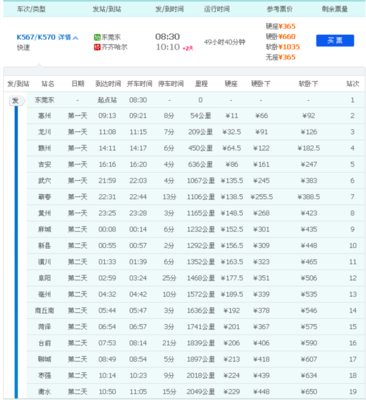The width and height of the screenshot is (366, 400).
Task: Click the 1468公里 distance cell
Action: point(201,278)
